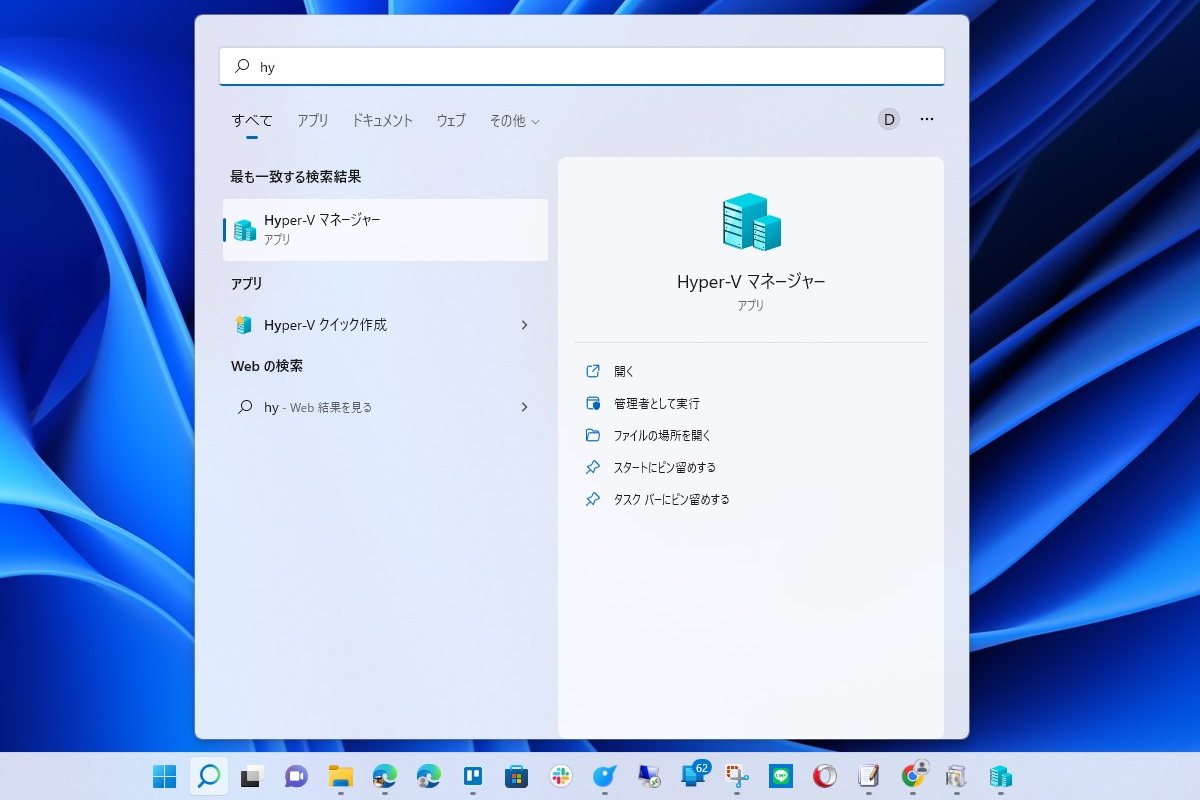Viewport: 1200px width, 800px height.
Task: Click the user account D icon
Action: [x=888, y=119]
